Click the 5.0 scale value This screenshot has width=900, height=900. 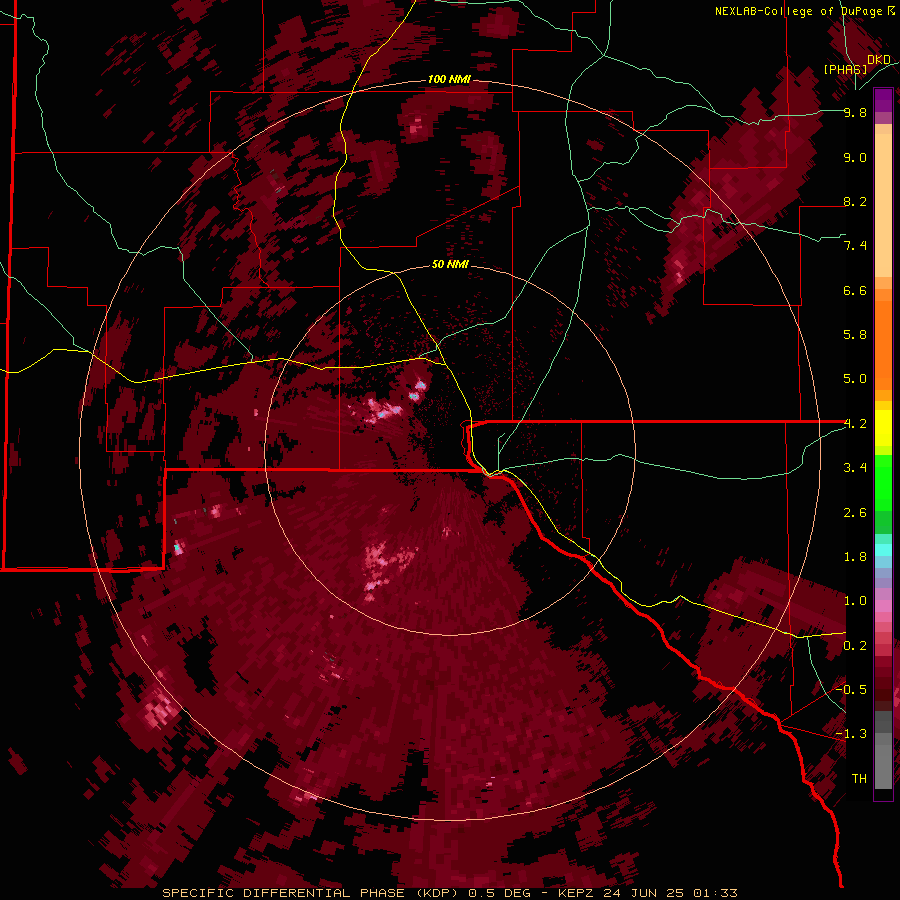tap(855, 379)
